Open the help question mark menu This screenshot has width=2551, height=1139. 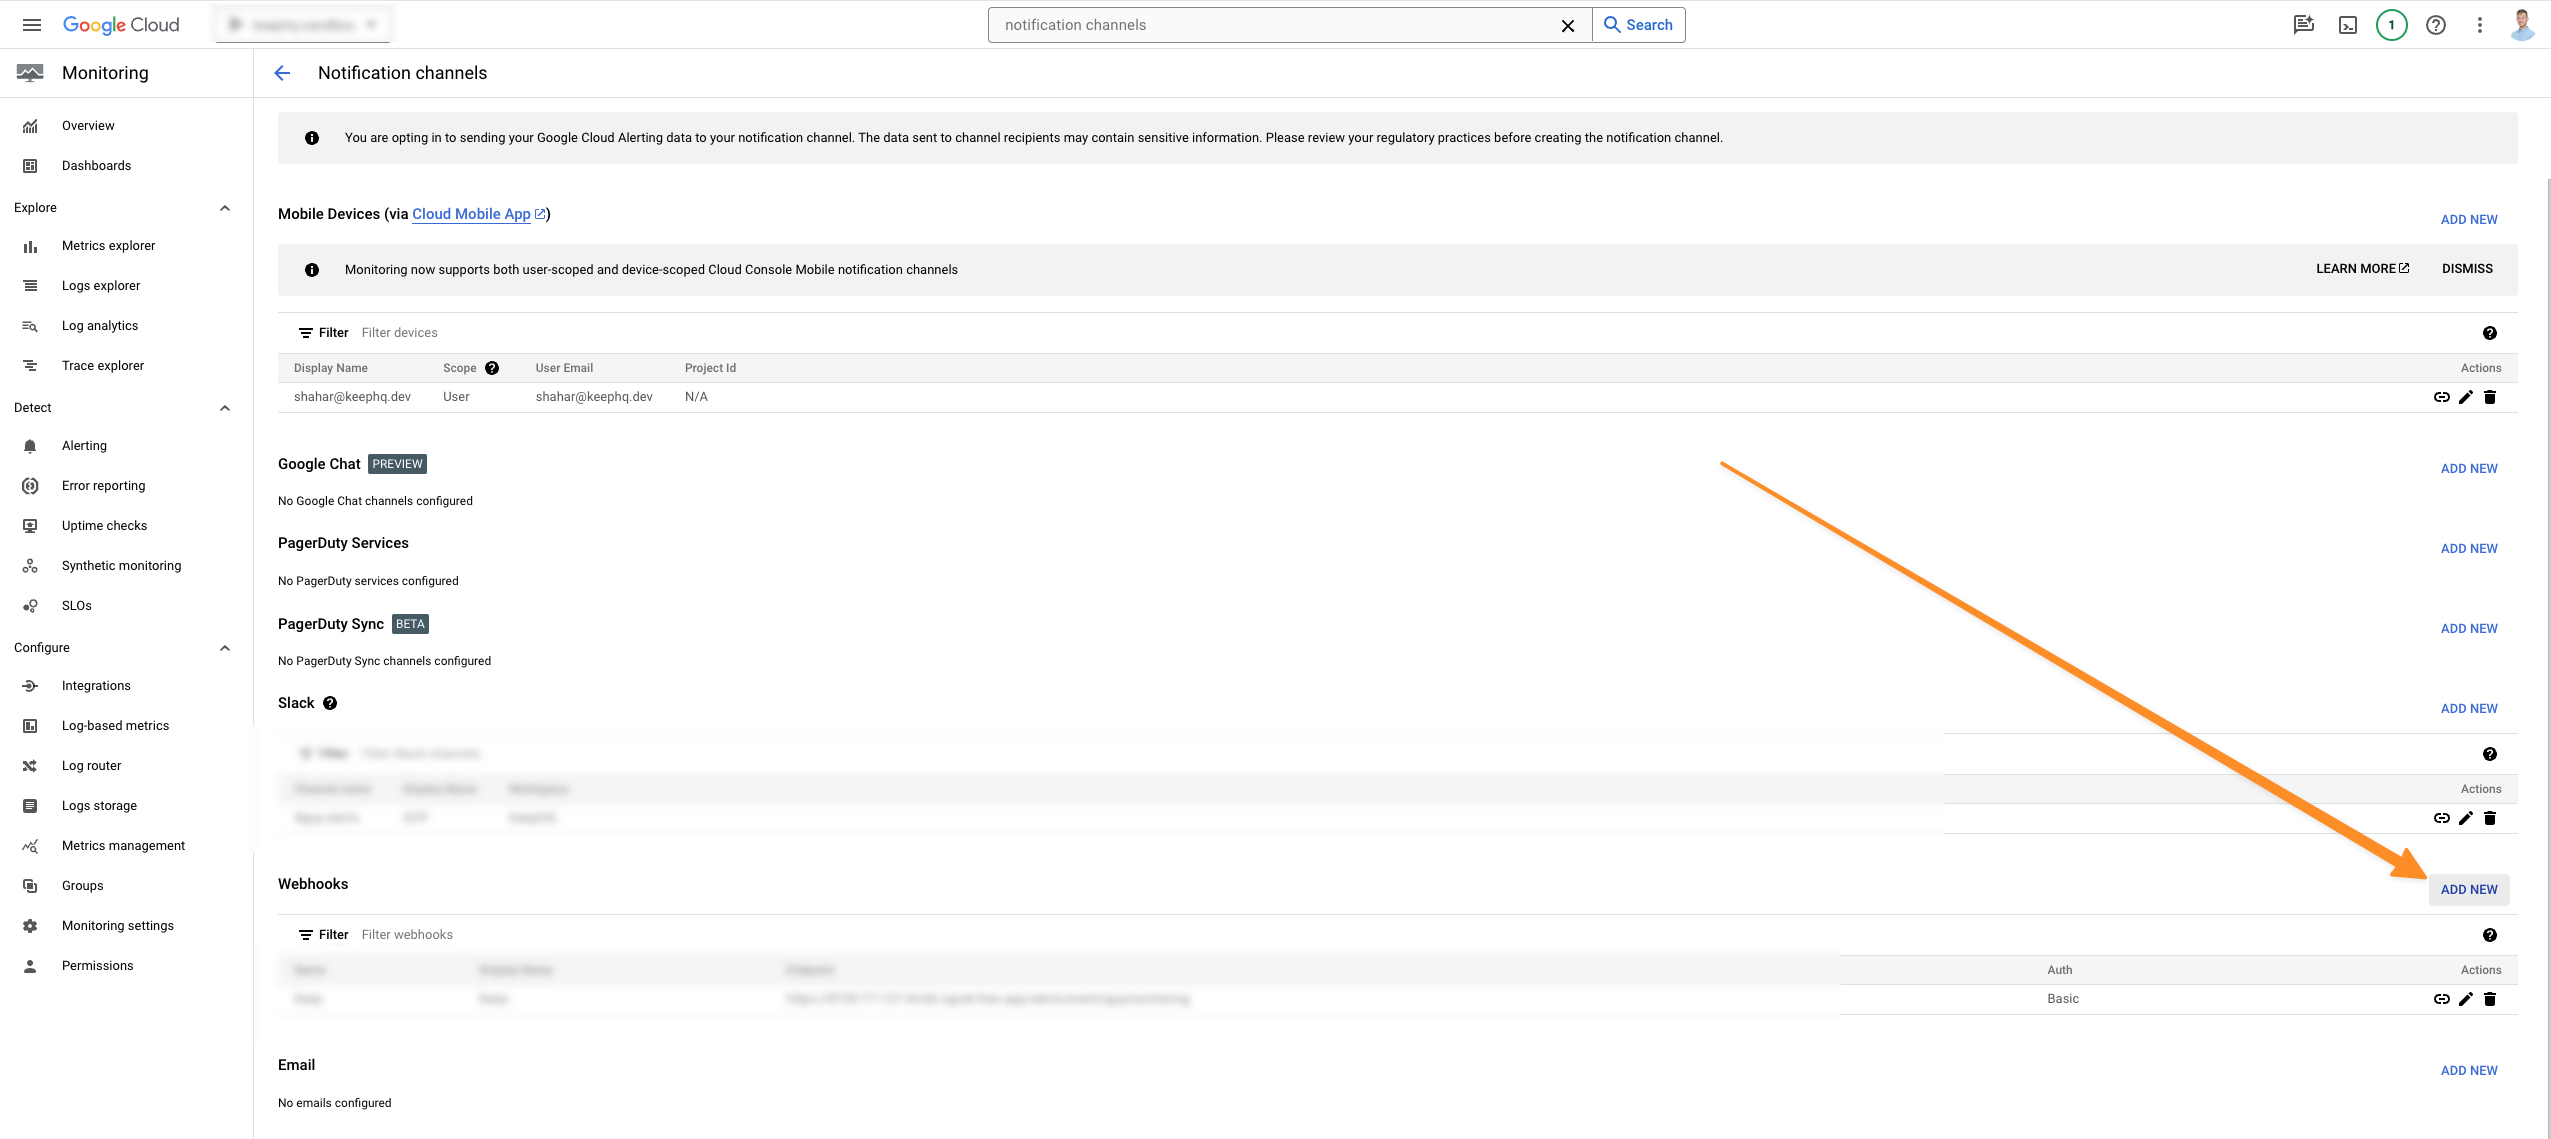coord(2436,25)
